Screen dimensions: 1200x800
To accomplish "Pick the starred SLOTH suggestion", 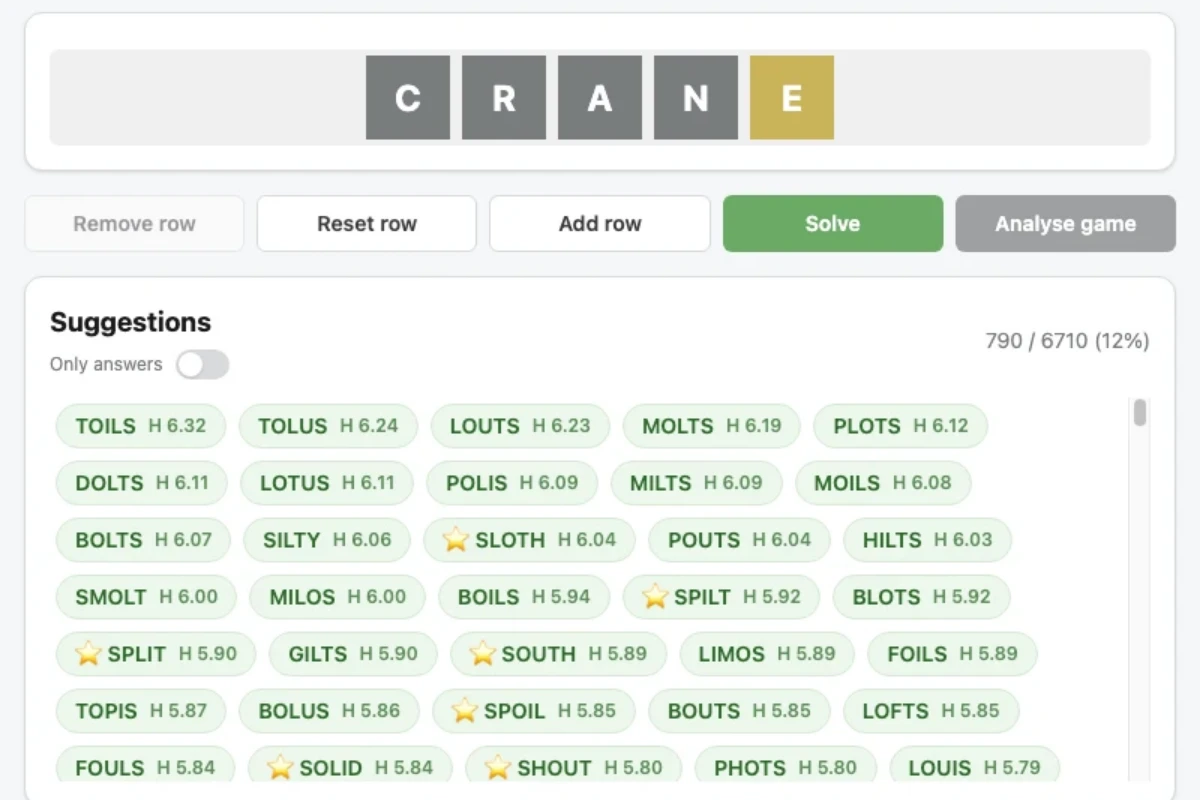I will (529, 540).
